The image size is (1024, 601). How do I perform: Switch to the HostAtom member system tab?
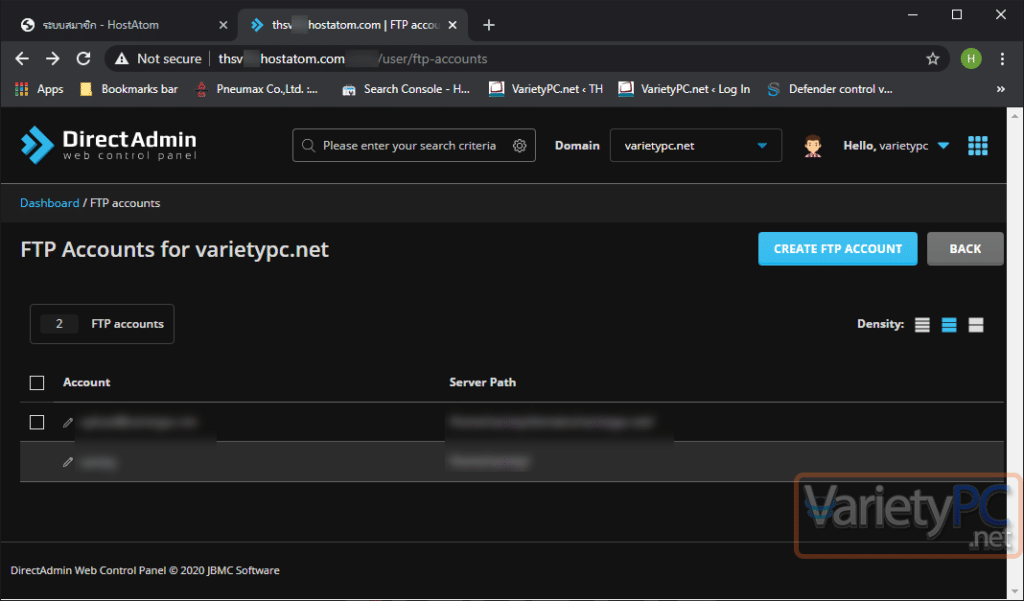tap(122, 25)
